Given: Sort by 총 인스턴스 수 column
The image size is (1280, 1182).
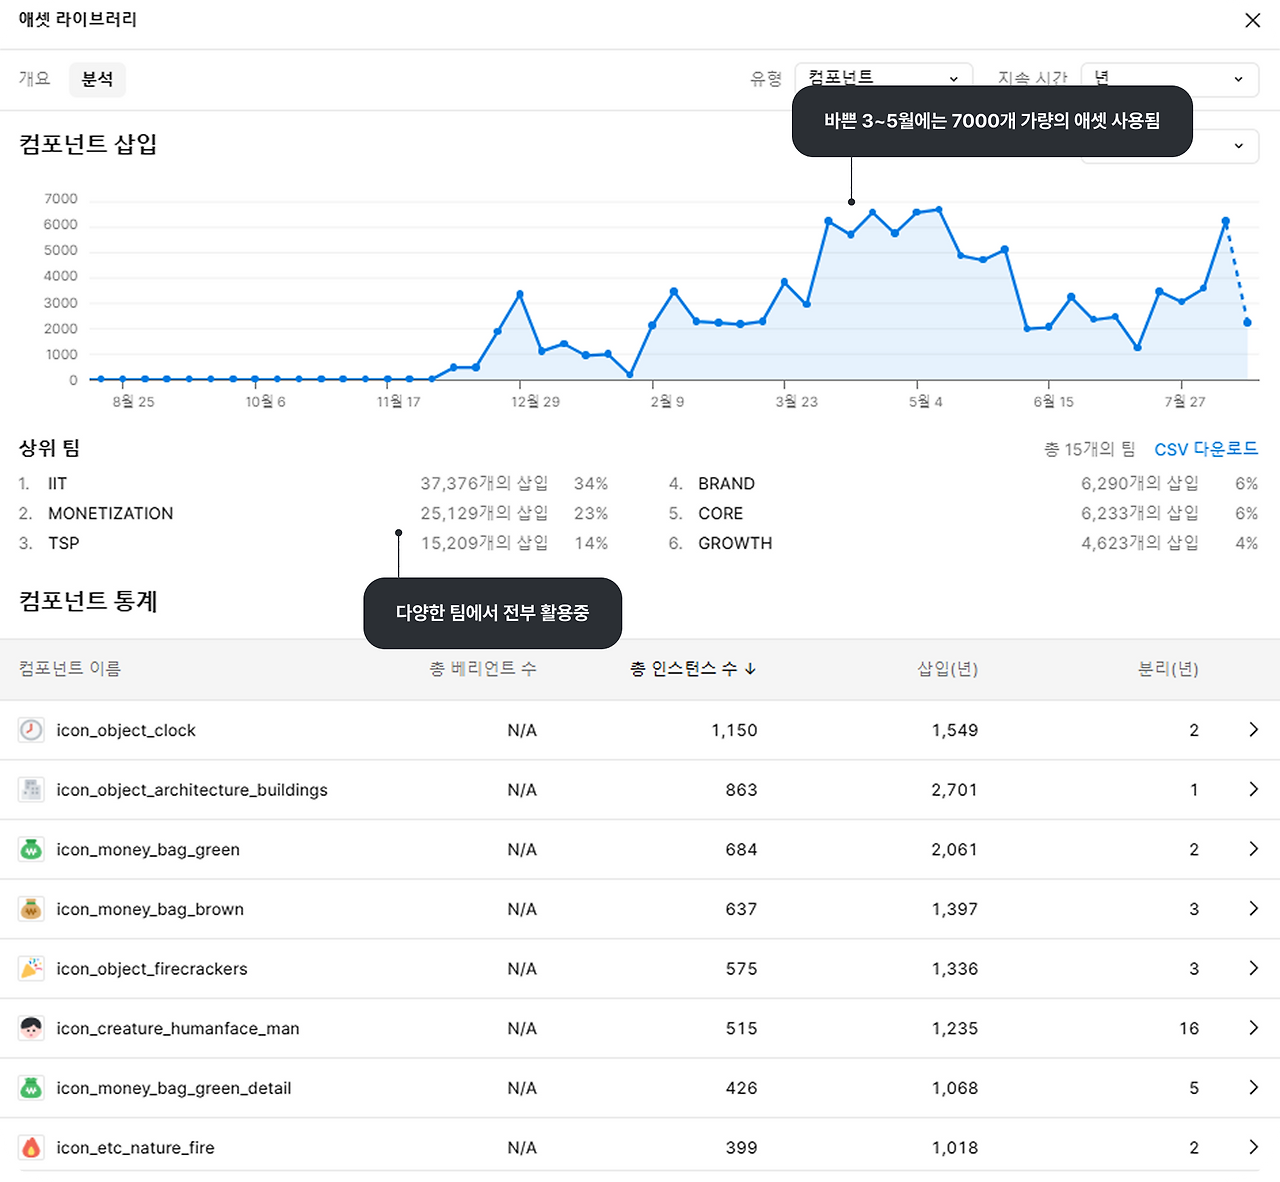Looking at the screenshot, I should tap(693, 669).
